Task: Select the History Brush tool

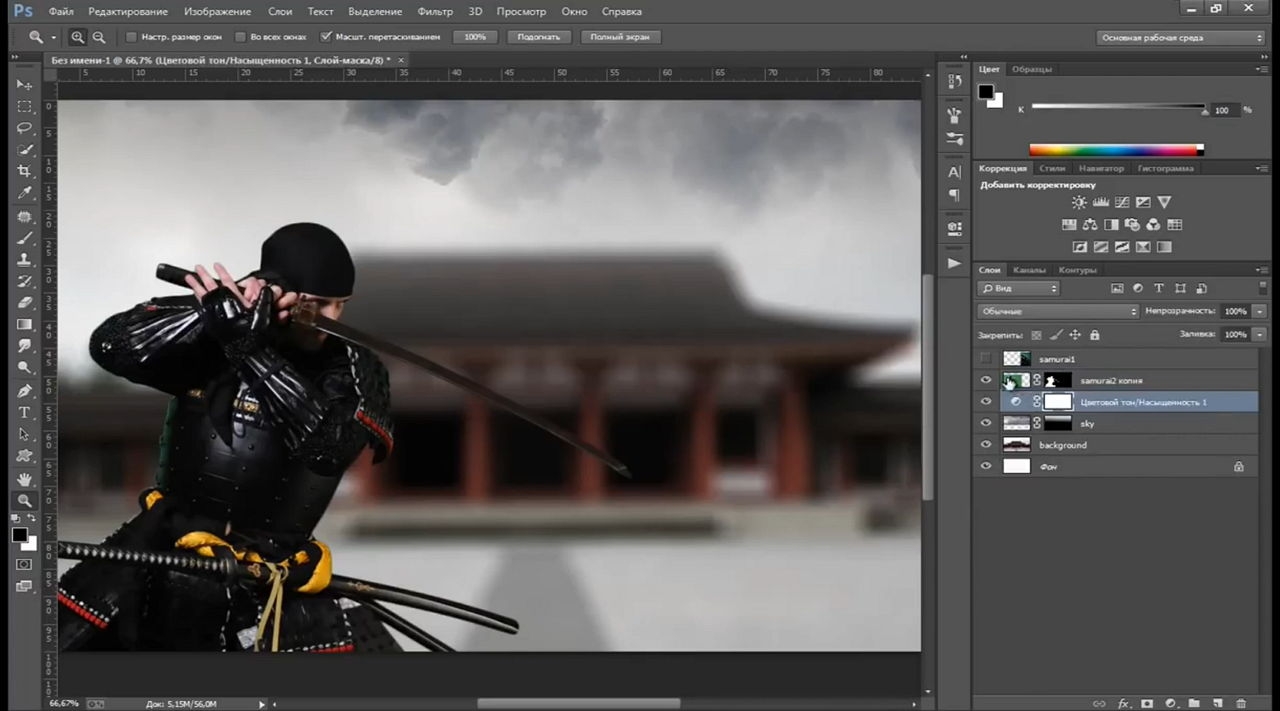Action: [x=24, y=281]
